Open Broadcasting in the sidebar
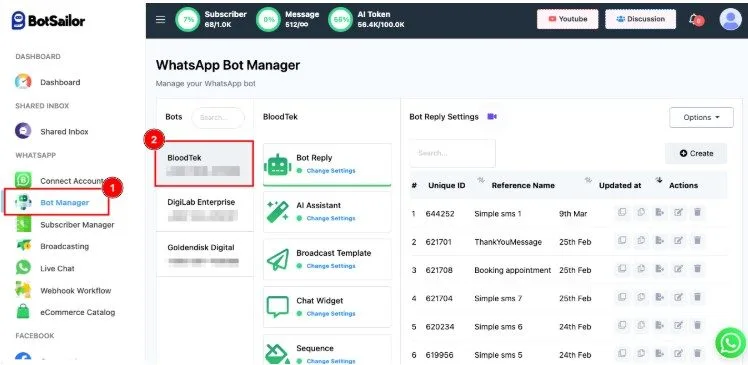 [64, 247]
